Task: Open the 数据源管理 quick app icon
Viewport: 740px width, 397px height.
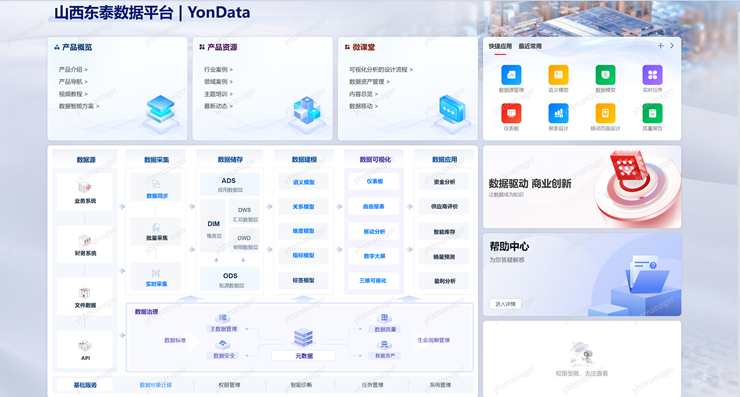Action: pos(511,75)
